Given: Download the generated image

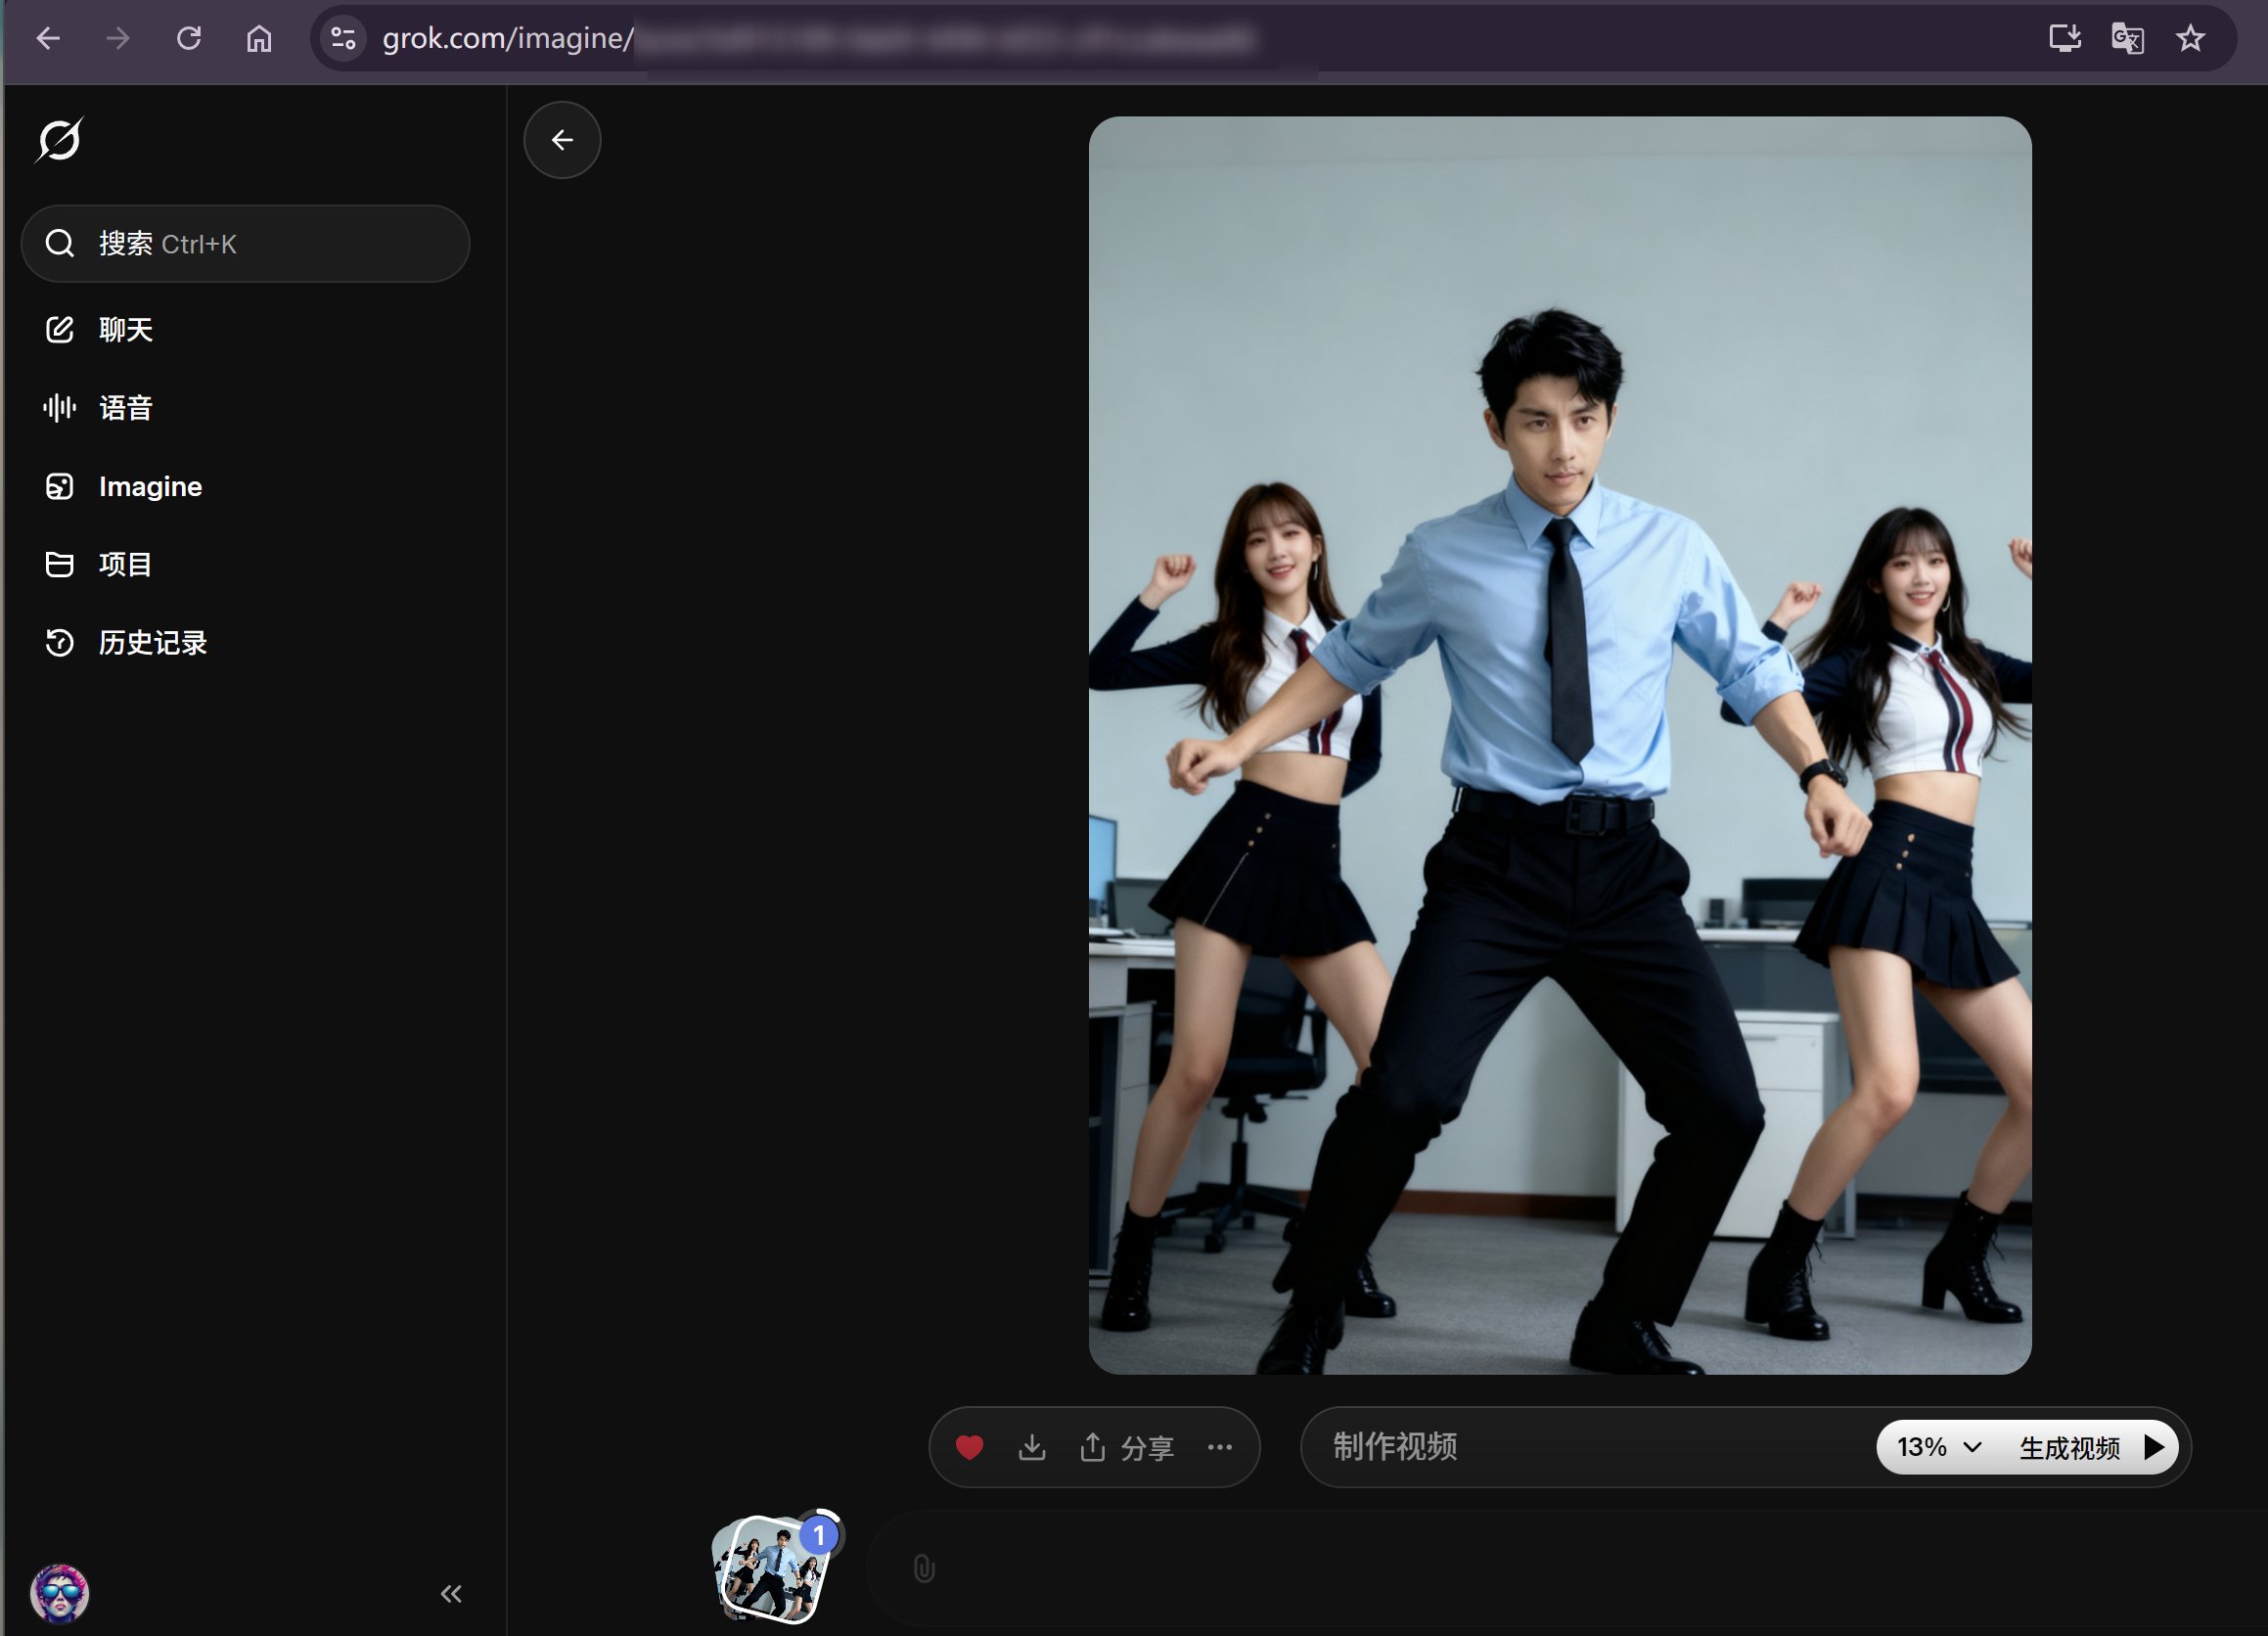Looking at the screenshot, I should click(1032, 1447).
